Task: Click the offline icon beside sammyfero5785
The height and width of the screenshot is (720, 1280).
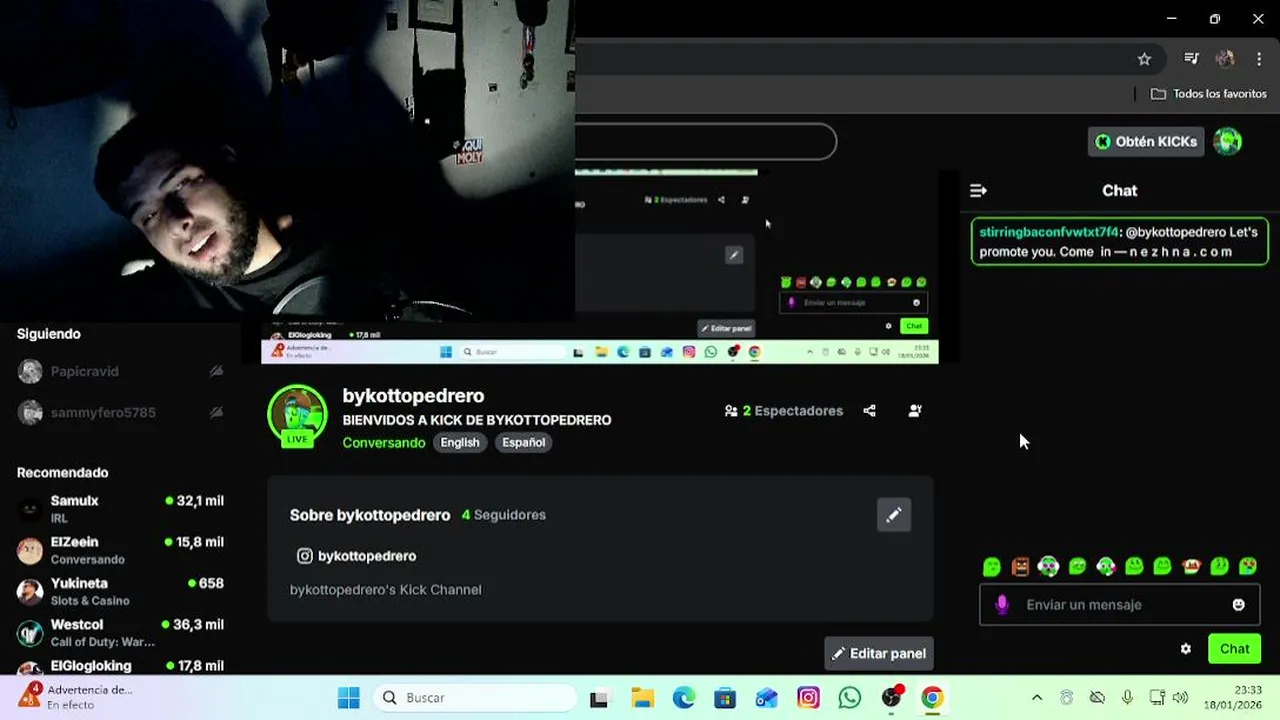Action: coord(216,412)
